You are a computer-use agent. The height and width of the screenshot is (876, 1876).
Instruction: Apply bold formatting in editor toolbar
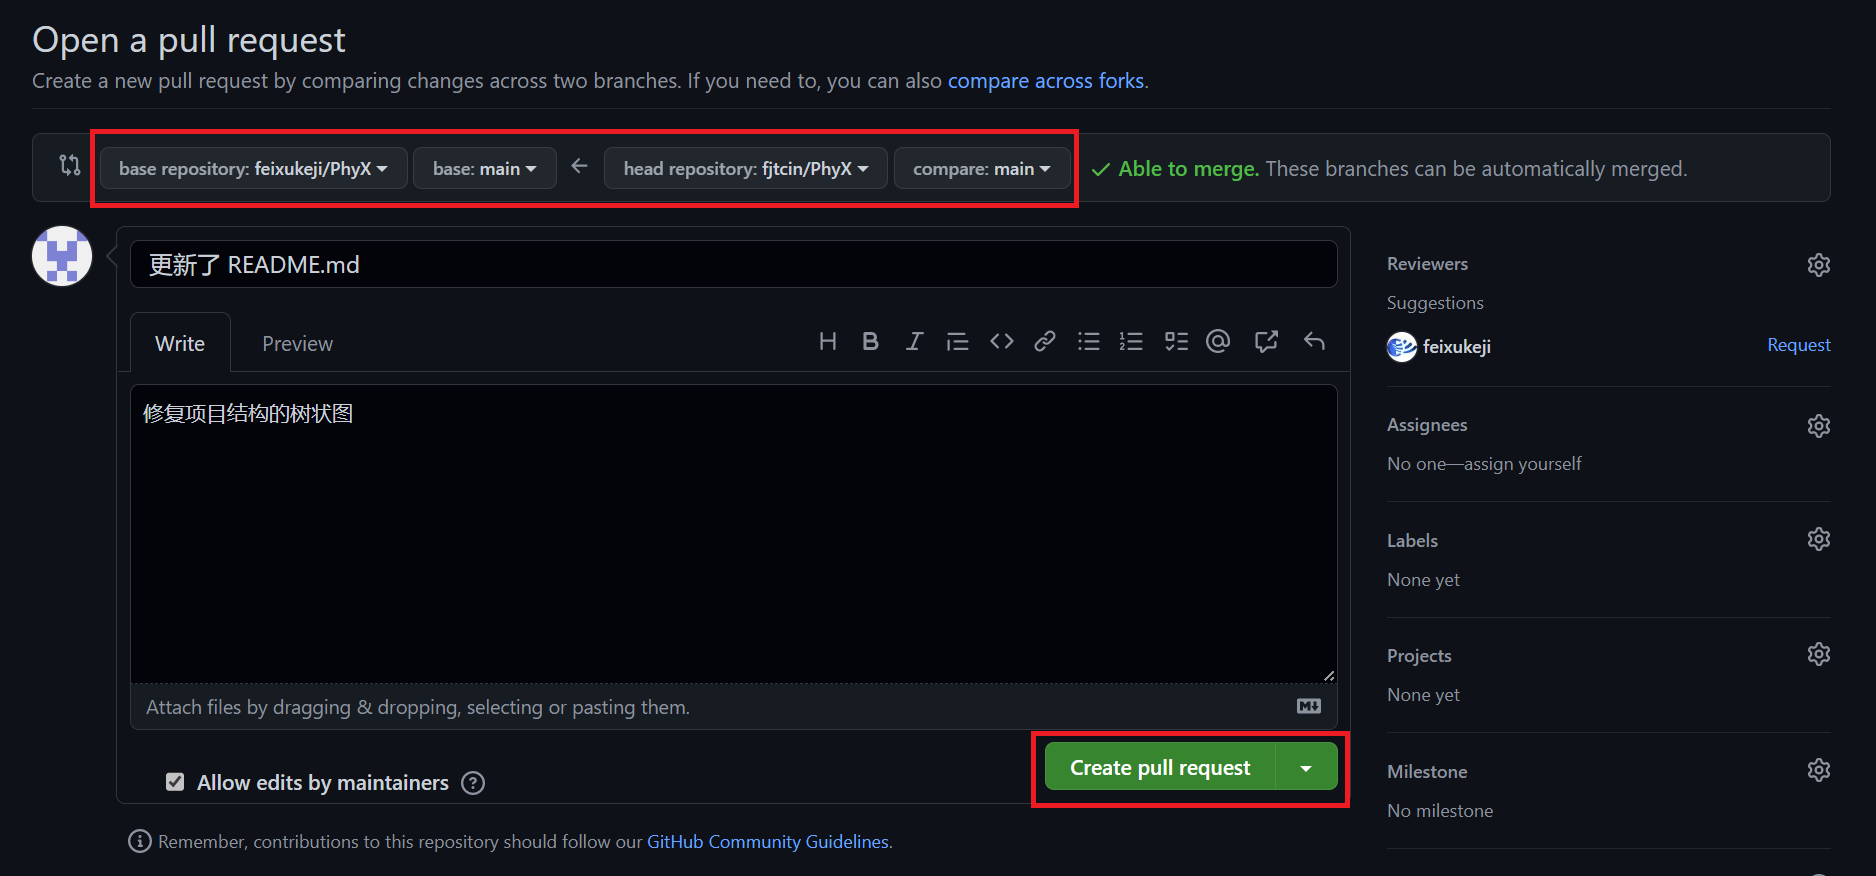tap(871, 342)
